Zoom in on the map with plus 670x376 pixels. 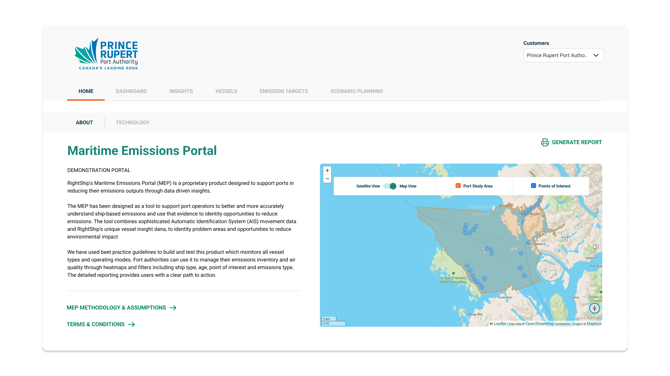pyautogui.click(x=327, y=170)
